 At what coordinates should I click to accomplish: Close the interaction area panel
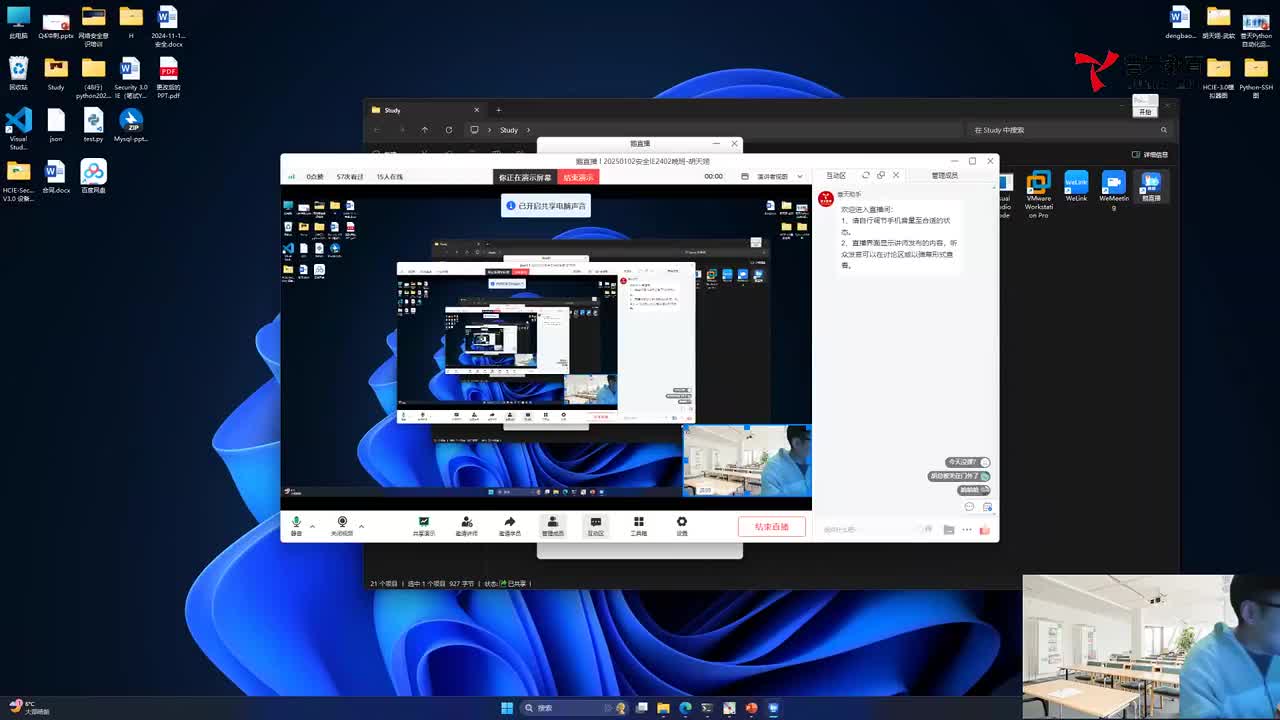point(895,175)
